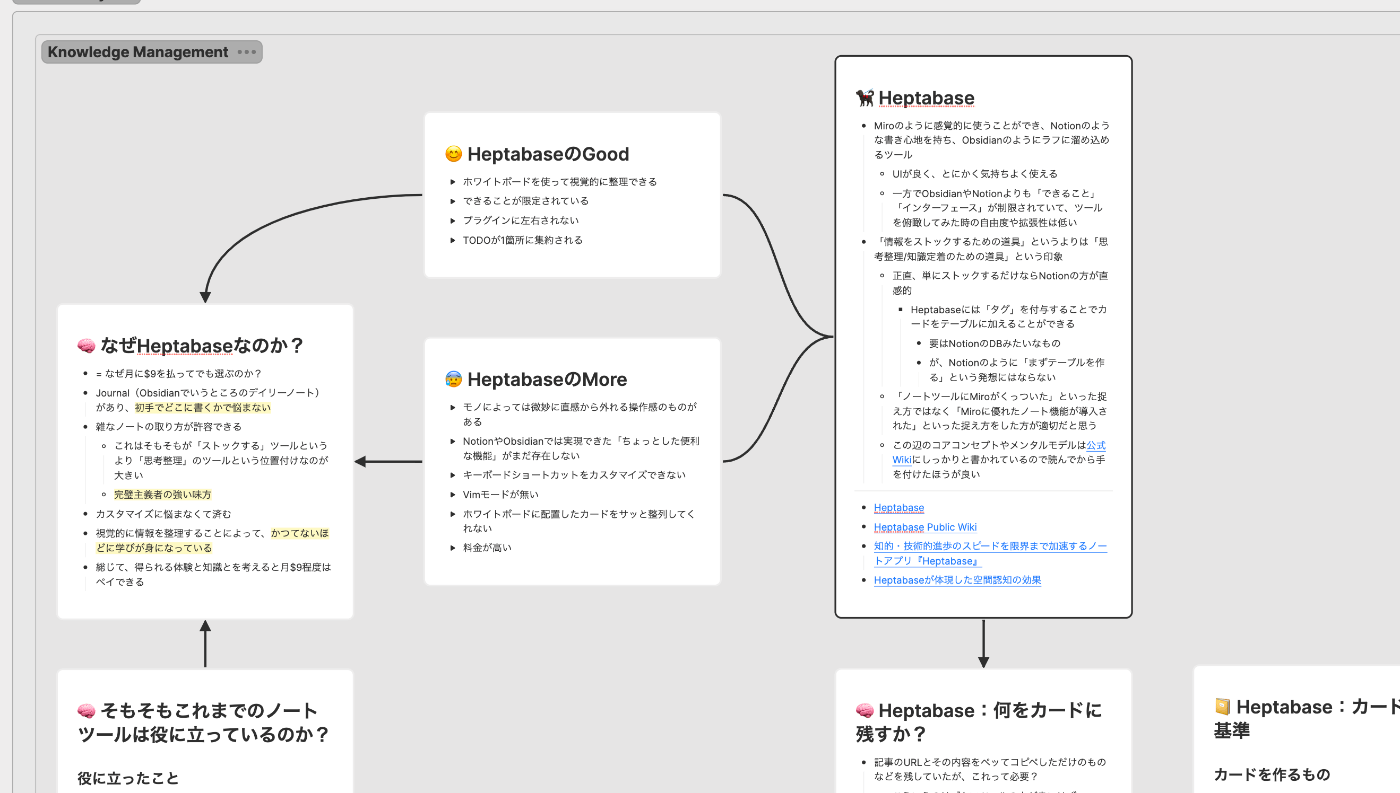Click the highlighted かつてないほどに学びが身になっている text
The height and width of the screenshot is (793, 1400).
pyautogui.click(x=212, y=541)
